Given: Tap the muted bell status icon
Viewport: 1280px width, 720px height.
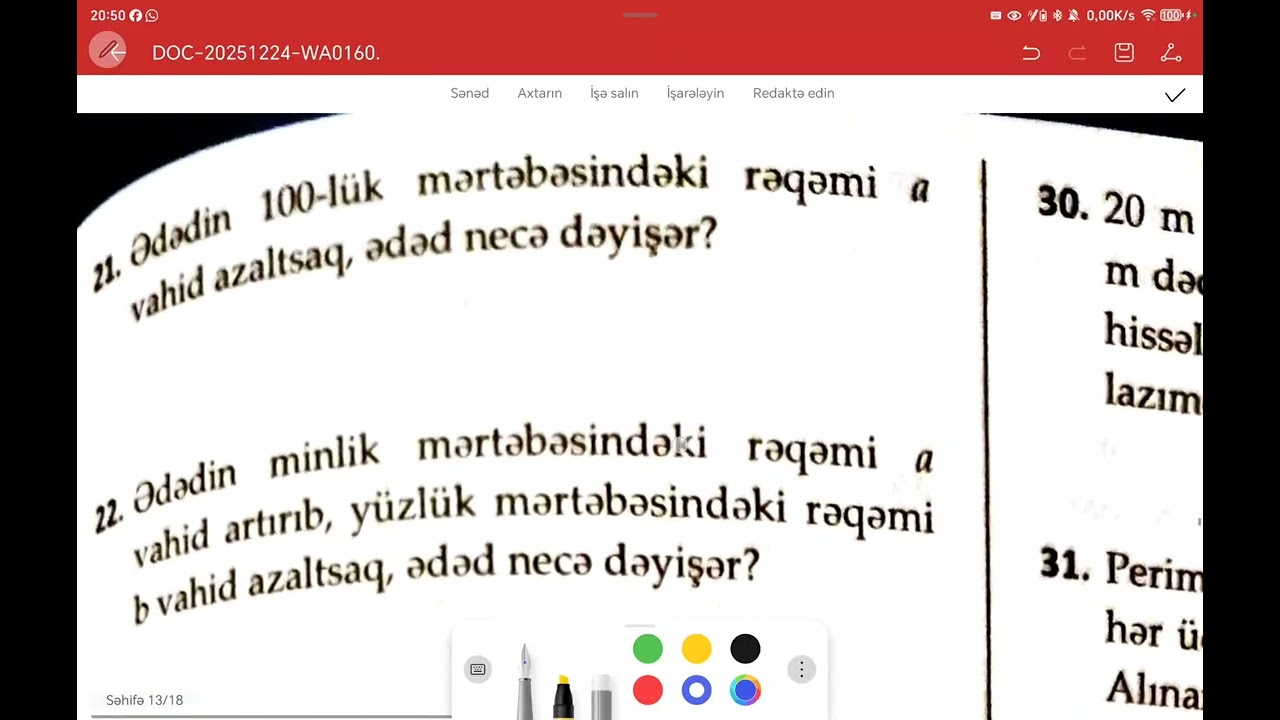Looking at the screenshot, I should tap(1074, 15).
